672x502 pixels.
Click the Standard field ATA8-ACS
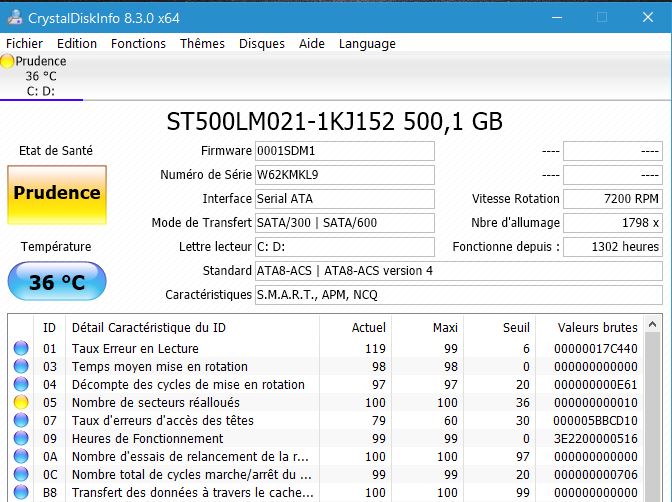coord(459,271)
